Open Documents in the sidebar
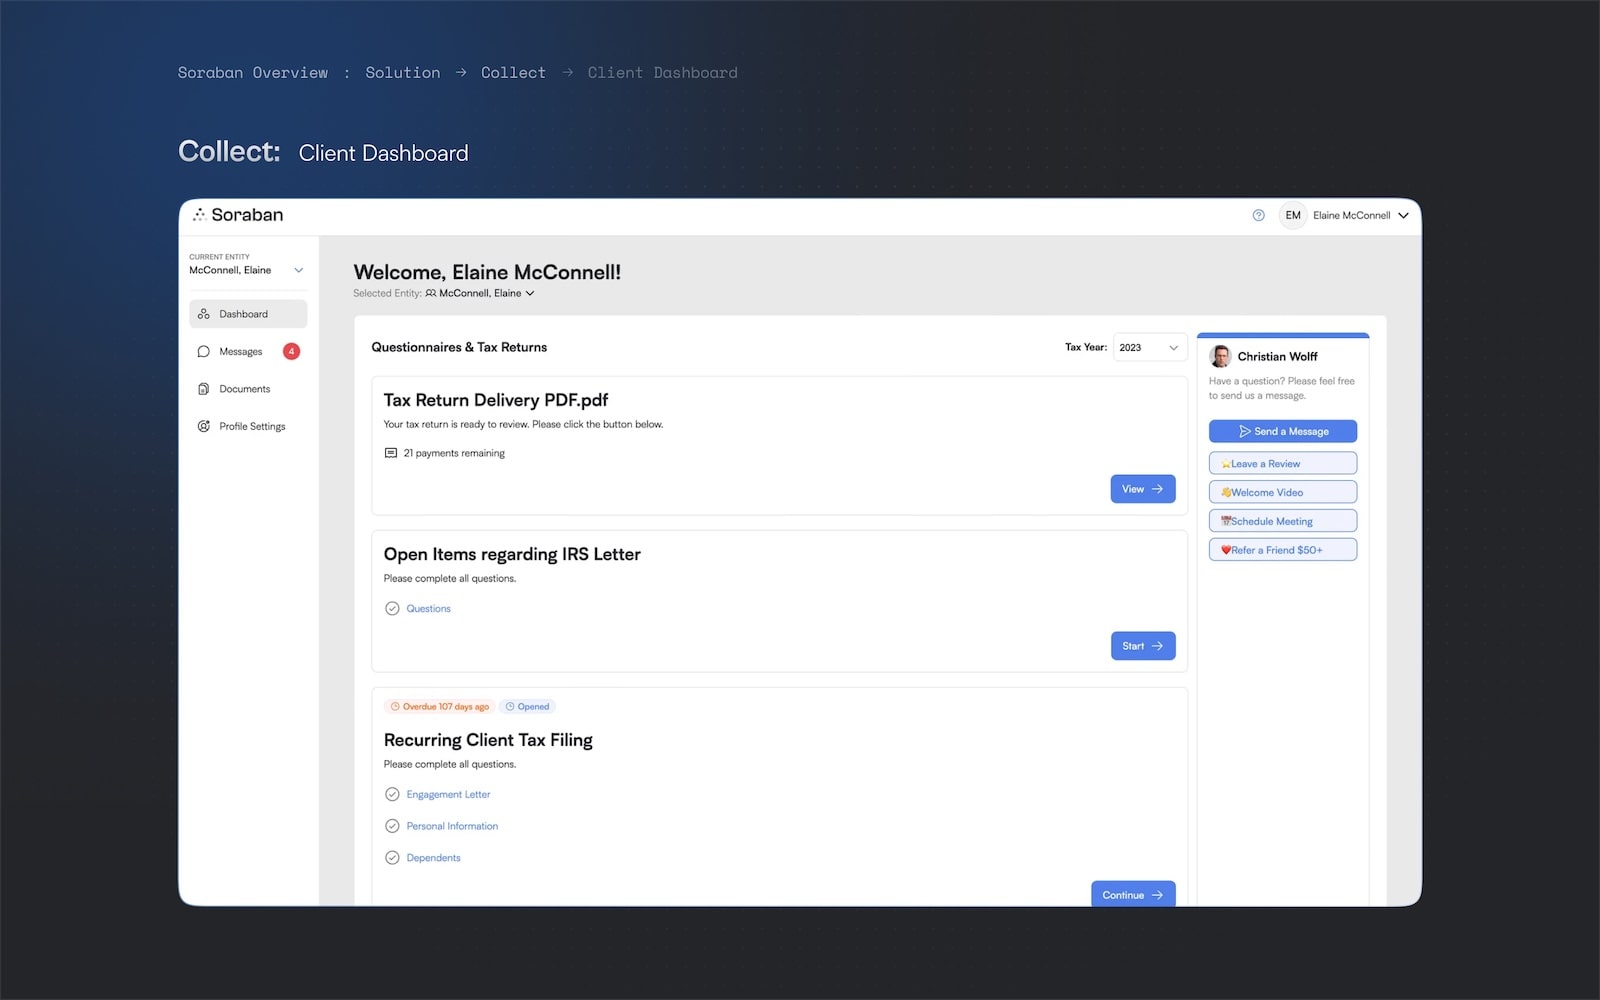Screen dimensions: 1600x1000 coord(248,389)
